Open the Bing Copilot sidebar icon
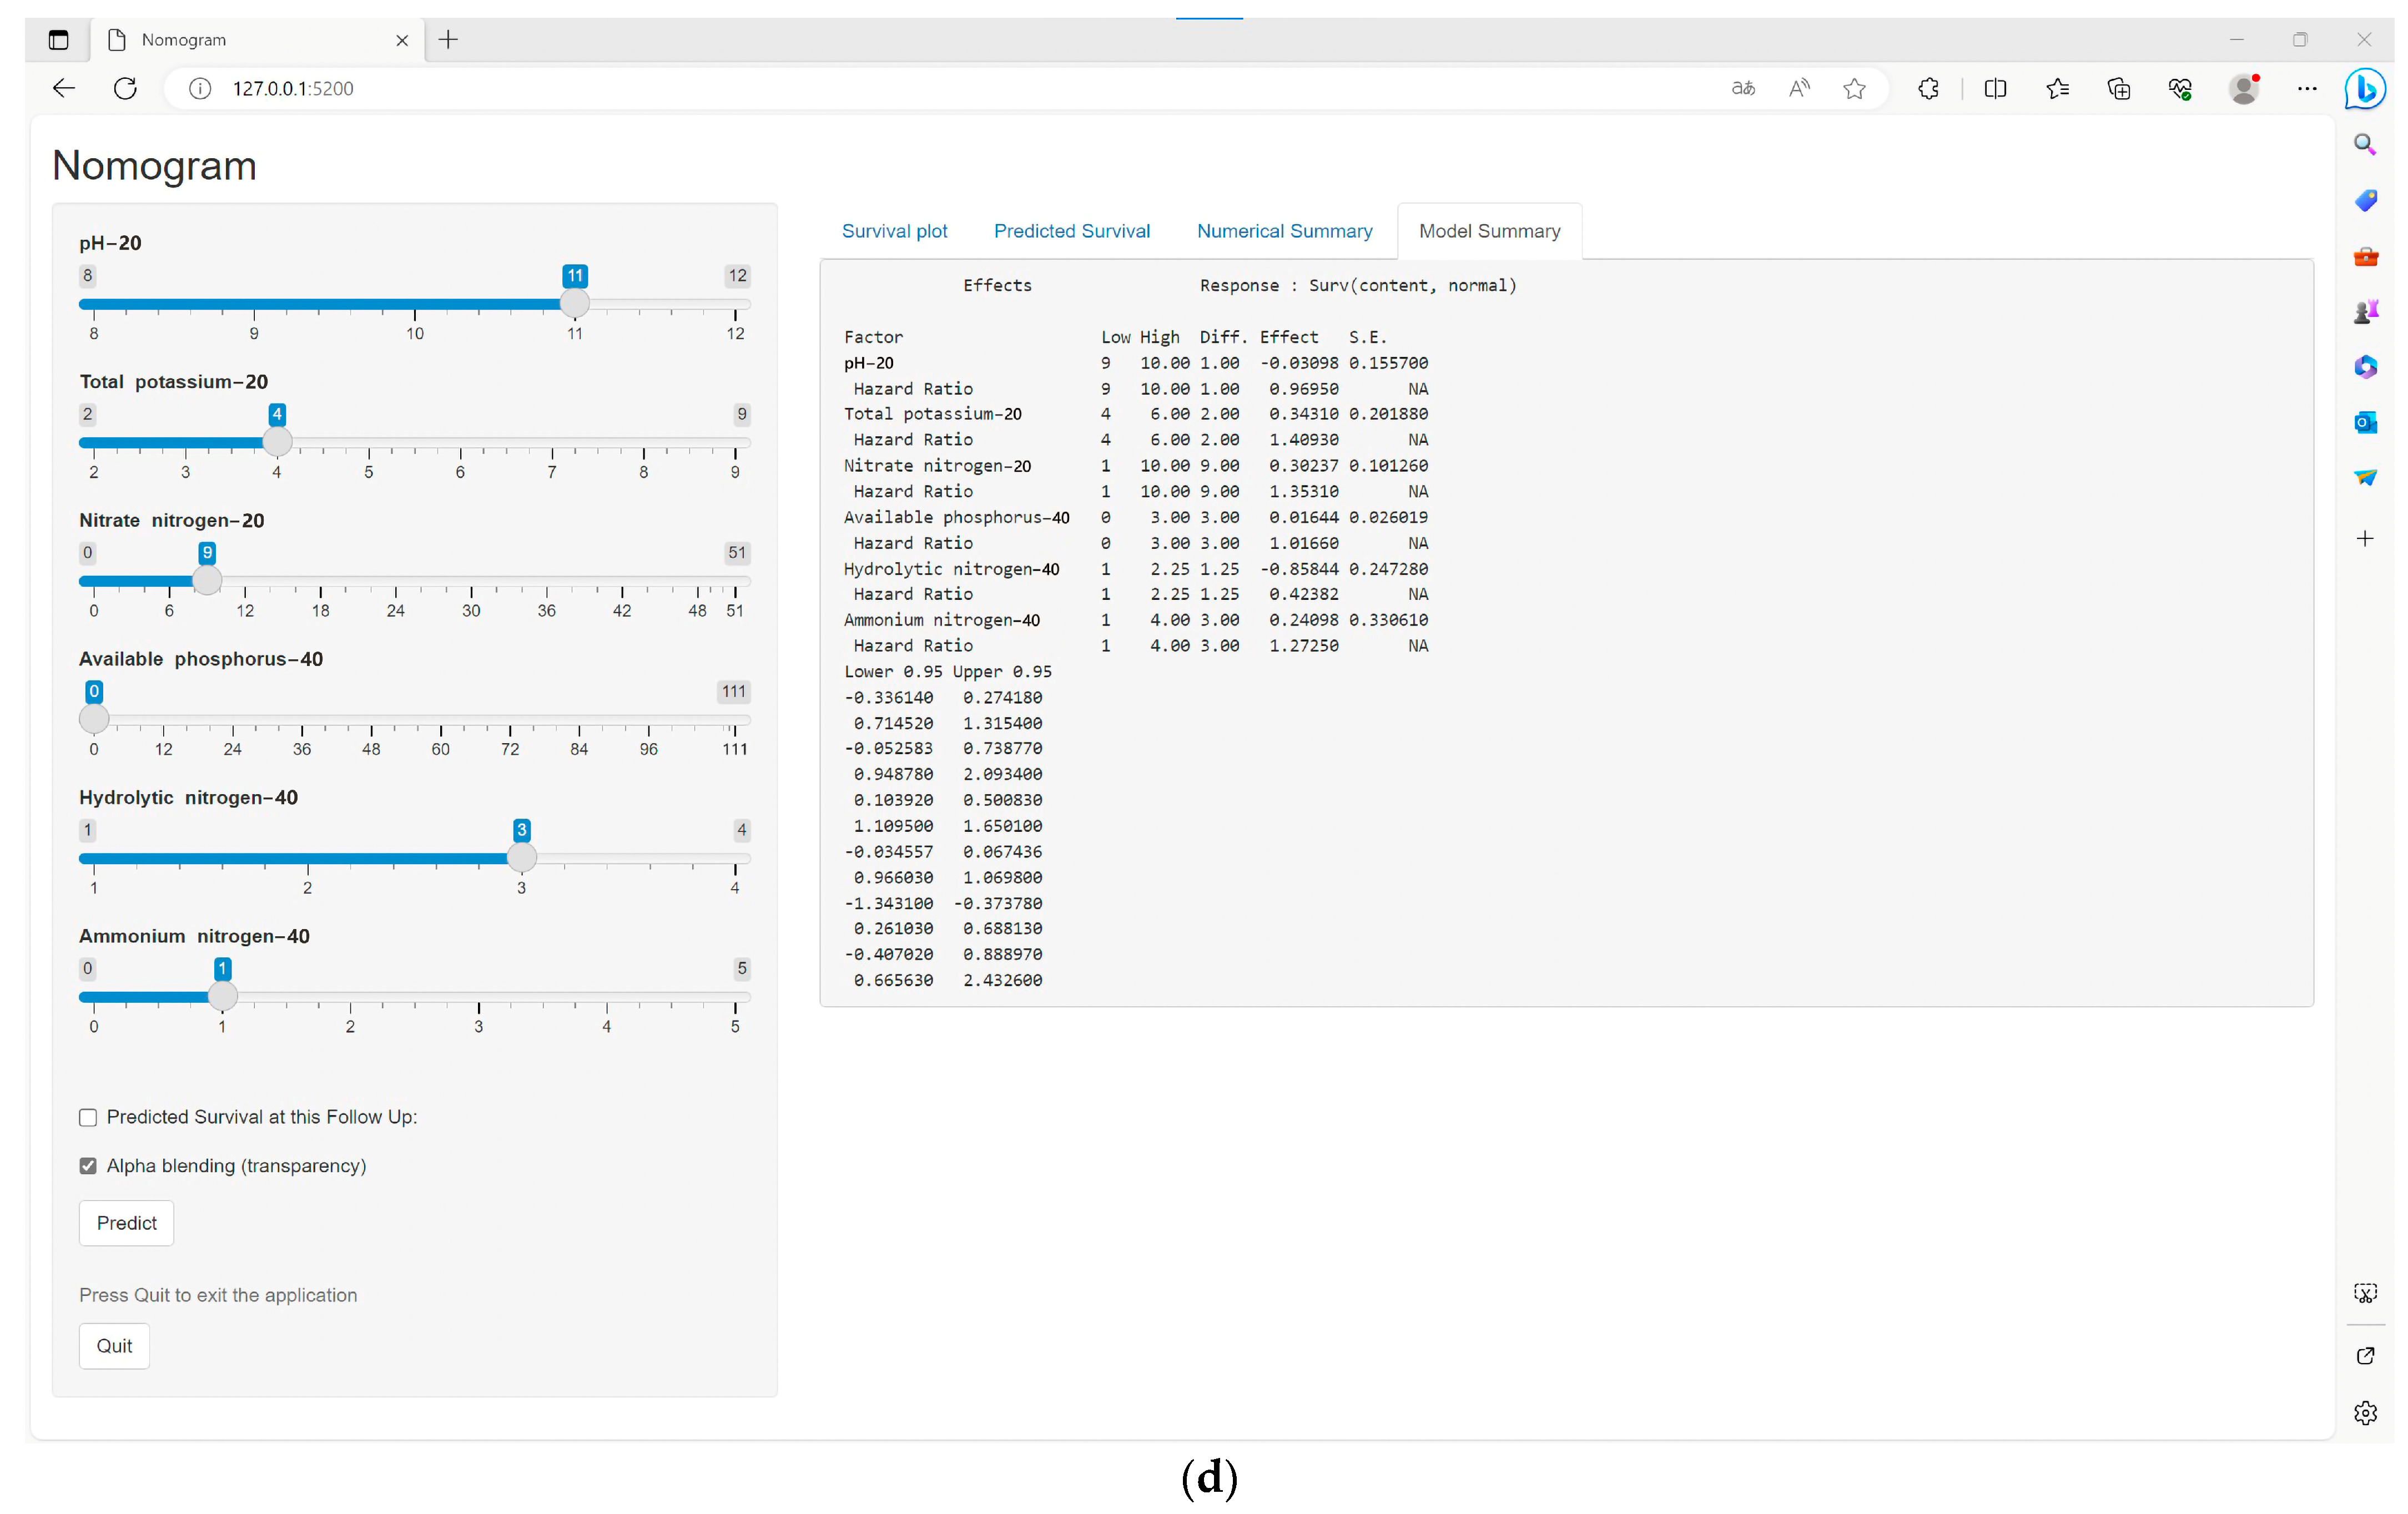Image resolution: width=2408 pixels, height=1514 pixels. point(2365,88)
